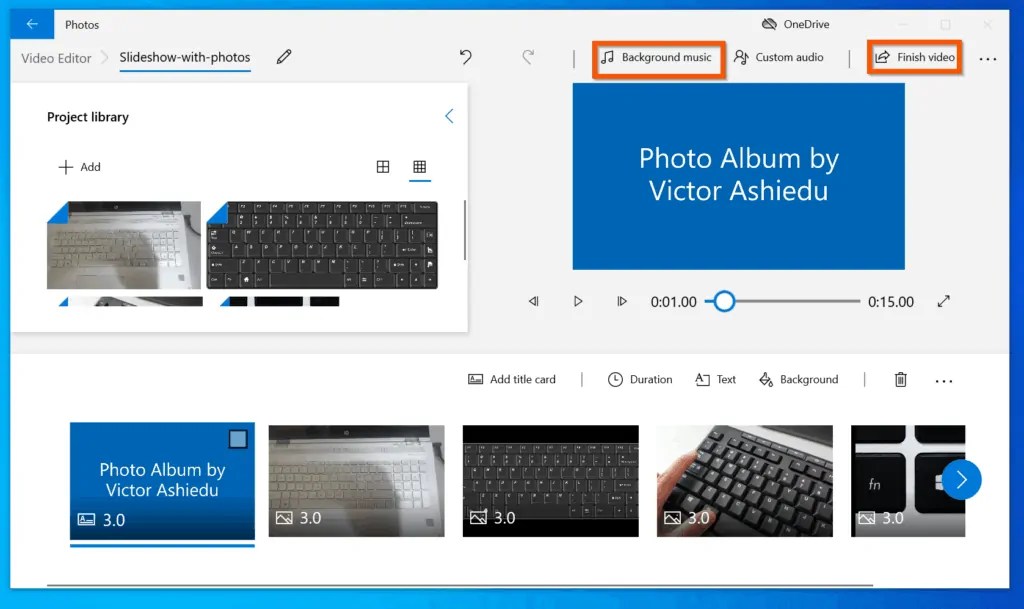Delete the selected clip with the trash icon
Image resolution: width=1024 pixels, height=609 pixels.
coord(899,379)
